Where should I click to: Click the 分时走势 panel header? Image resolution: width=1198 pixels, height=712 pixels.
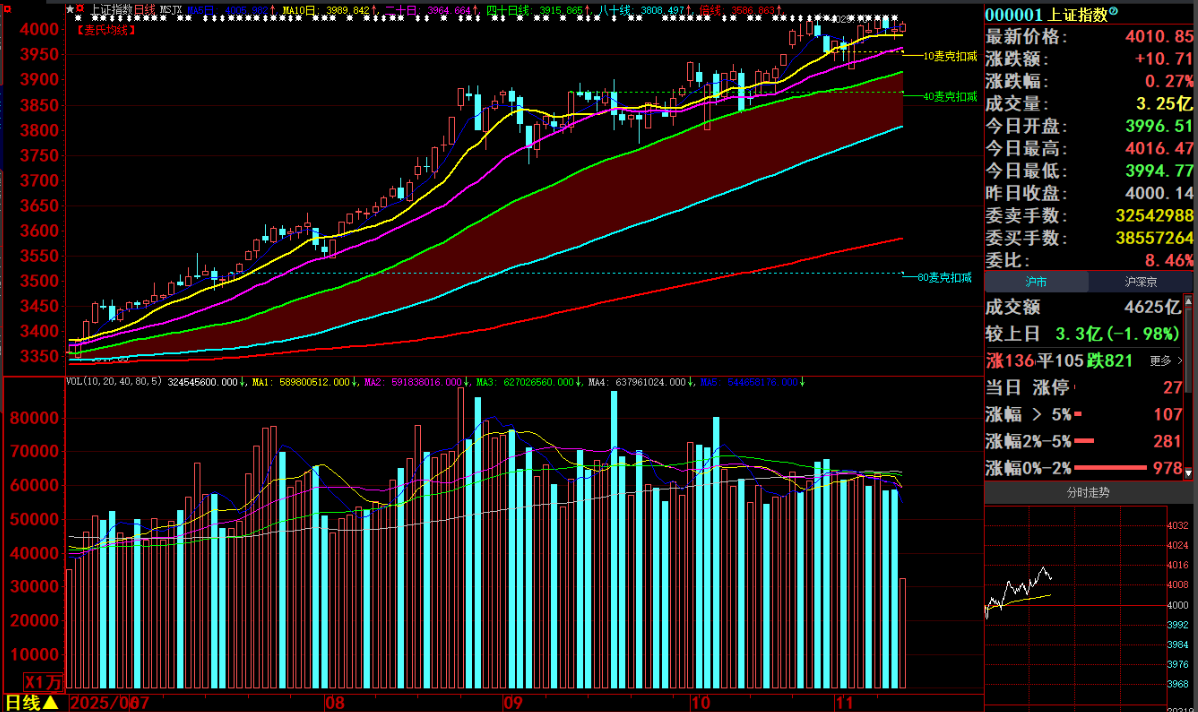[x=1086, y=492]
